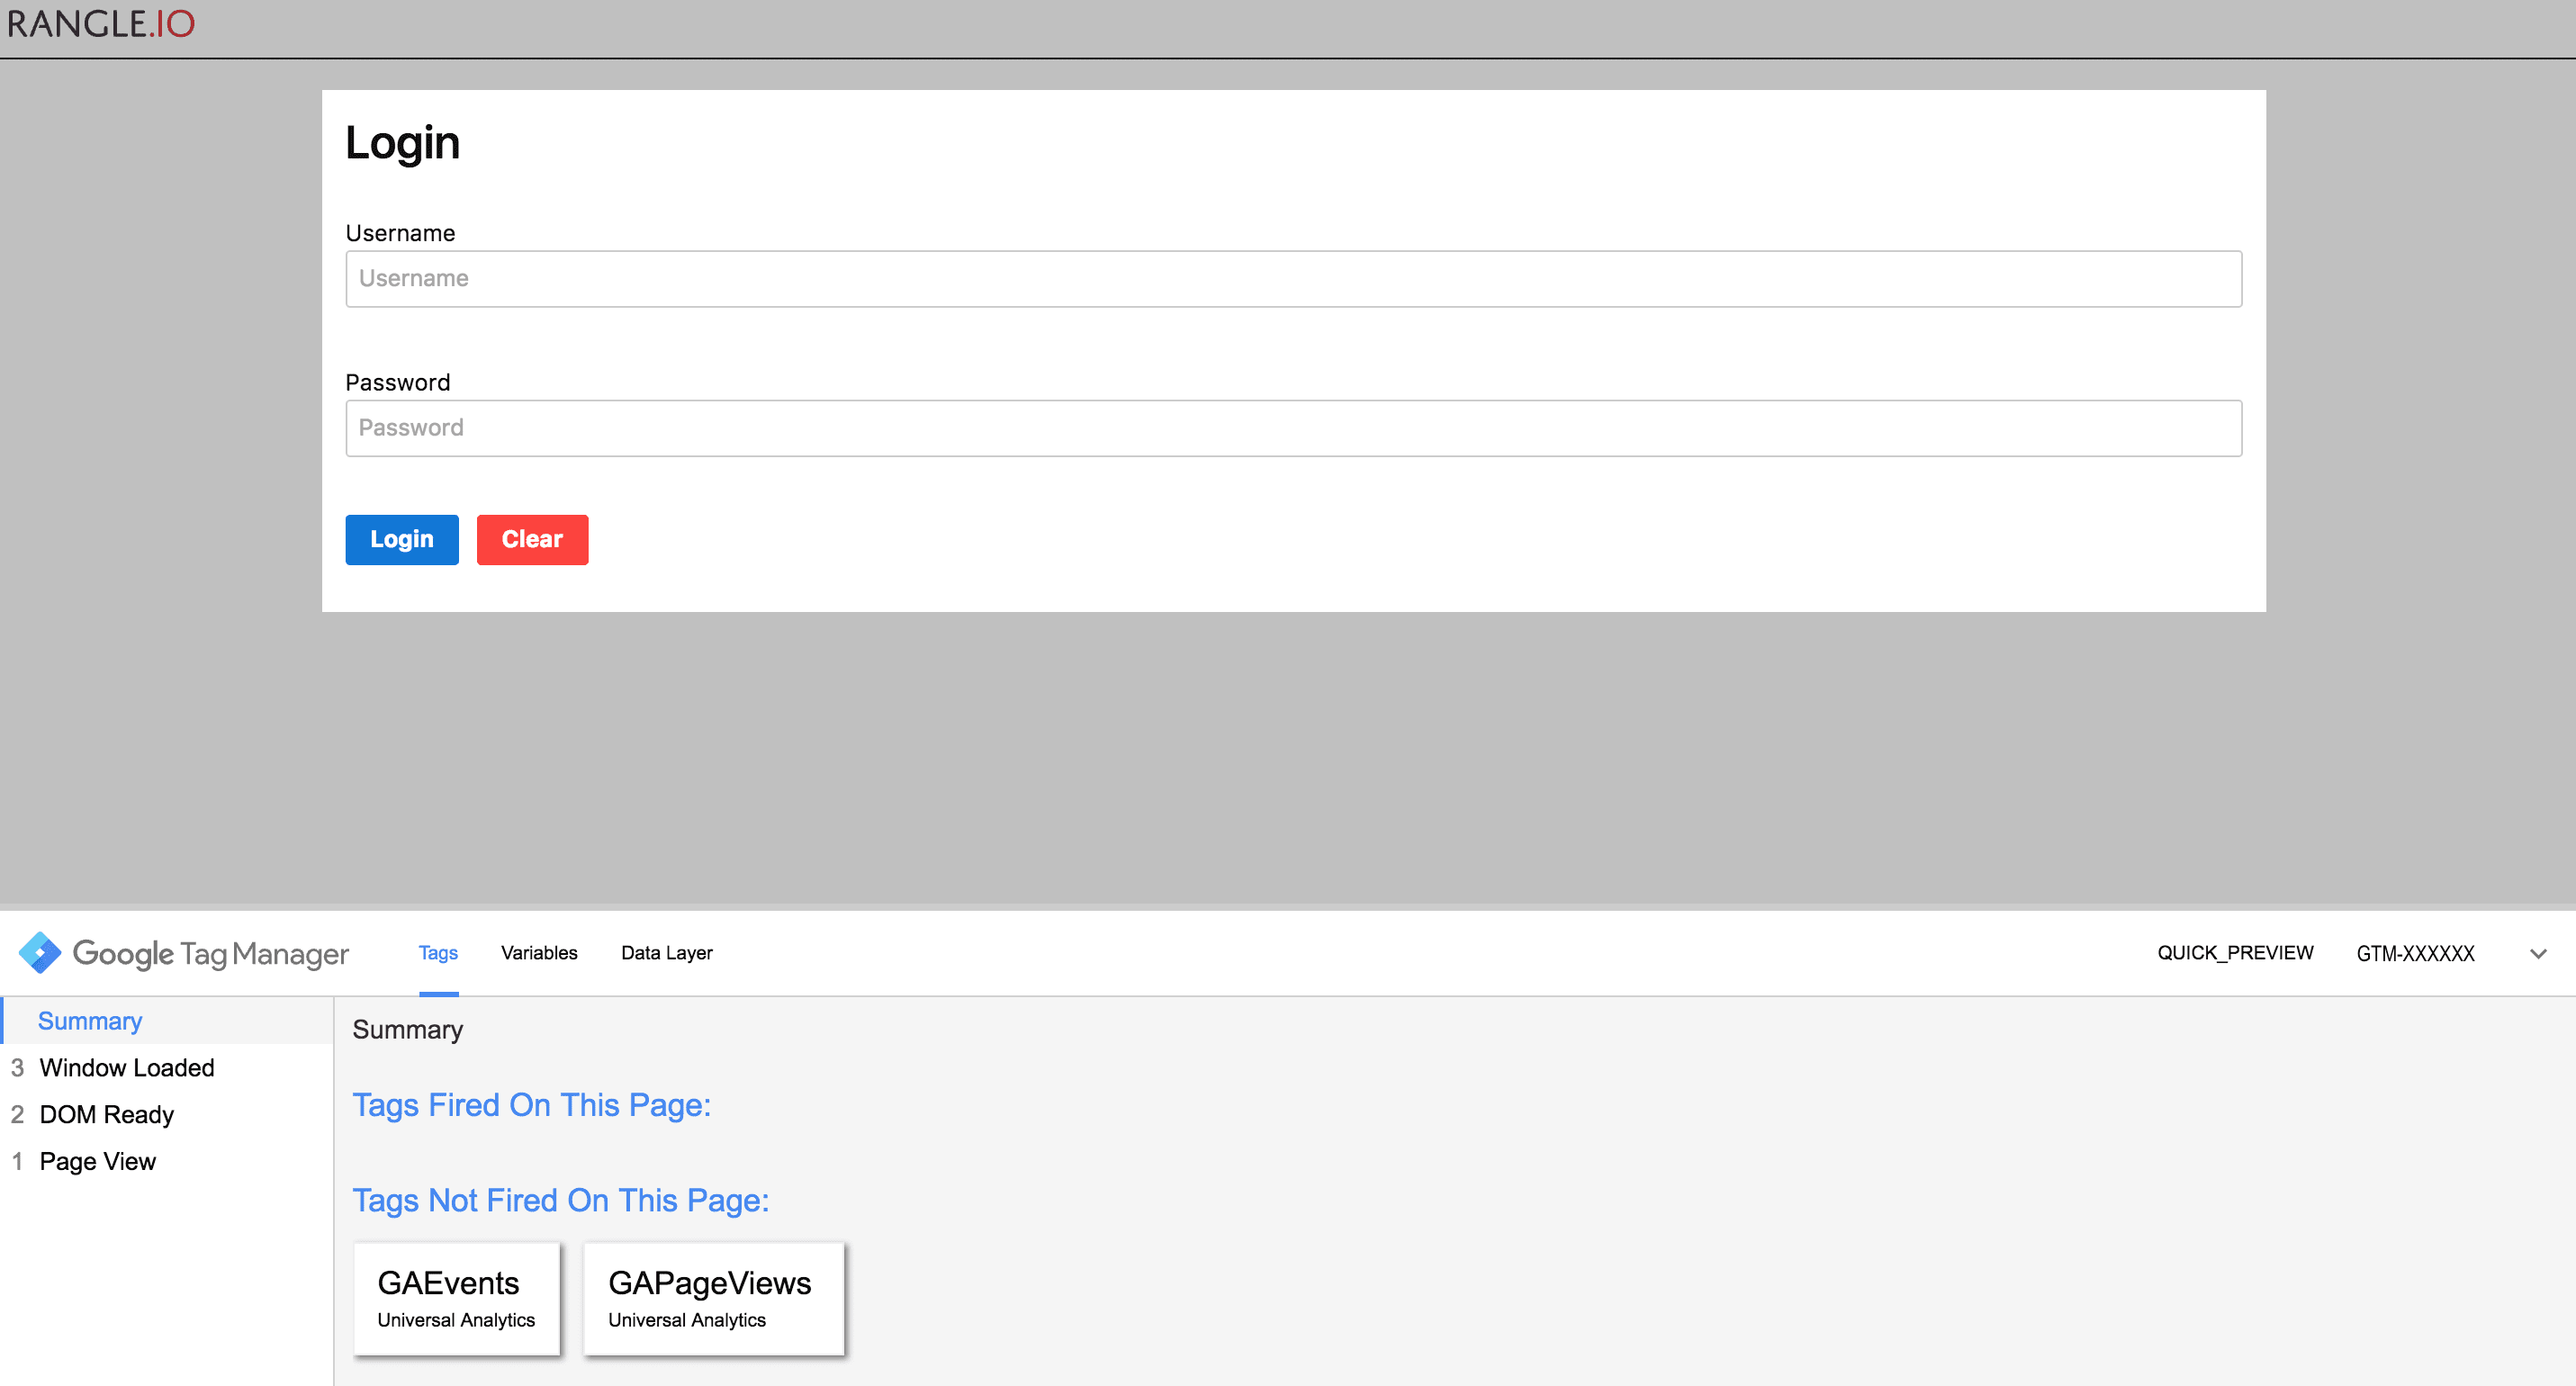Viewport: 2576px width, 1386px height.
Task: Click the Username field label
Action: point(400,233)
